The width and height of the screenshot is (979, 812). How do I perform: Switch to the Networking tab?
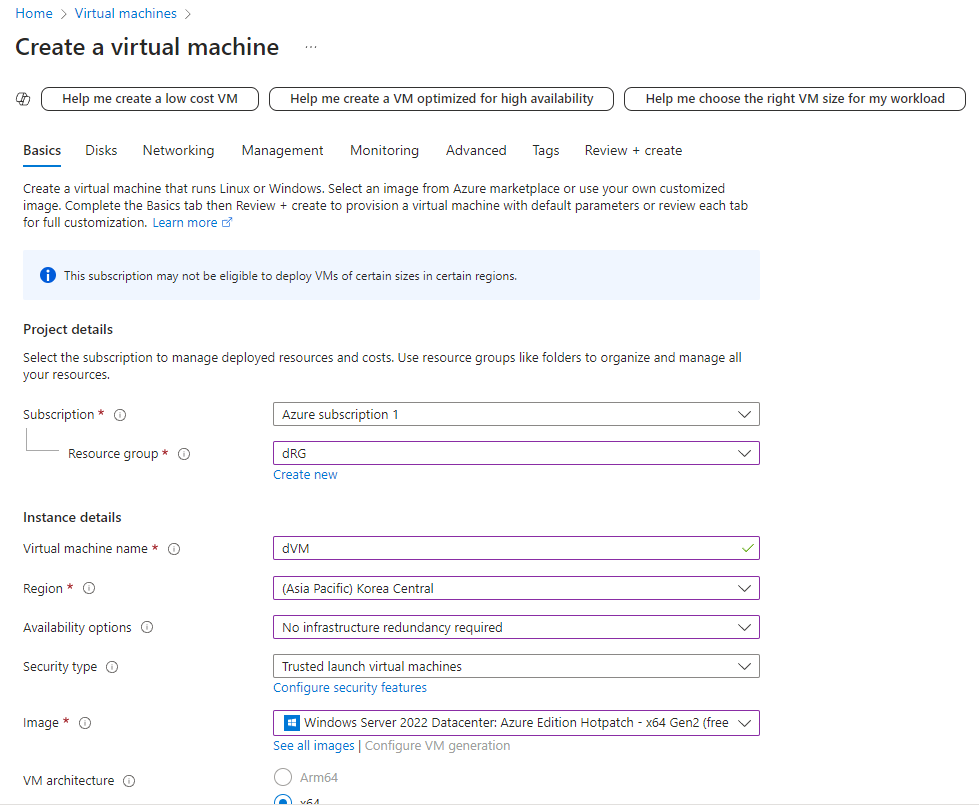tap(179, 150)
